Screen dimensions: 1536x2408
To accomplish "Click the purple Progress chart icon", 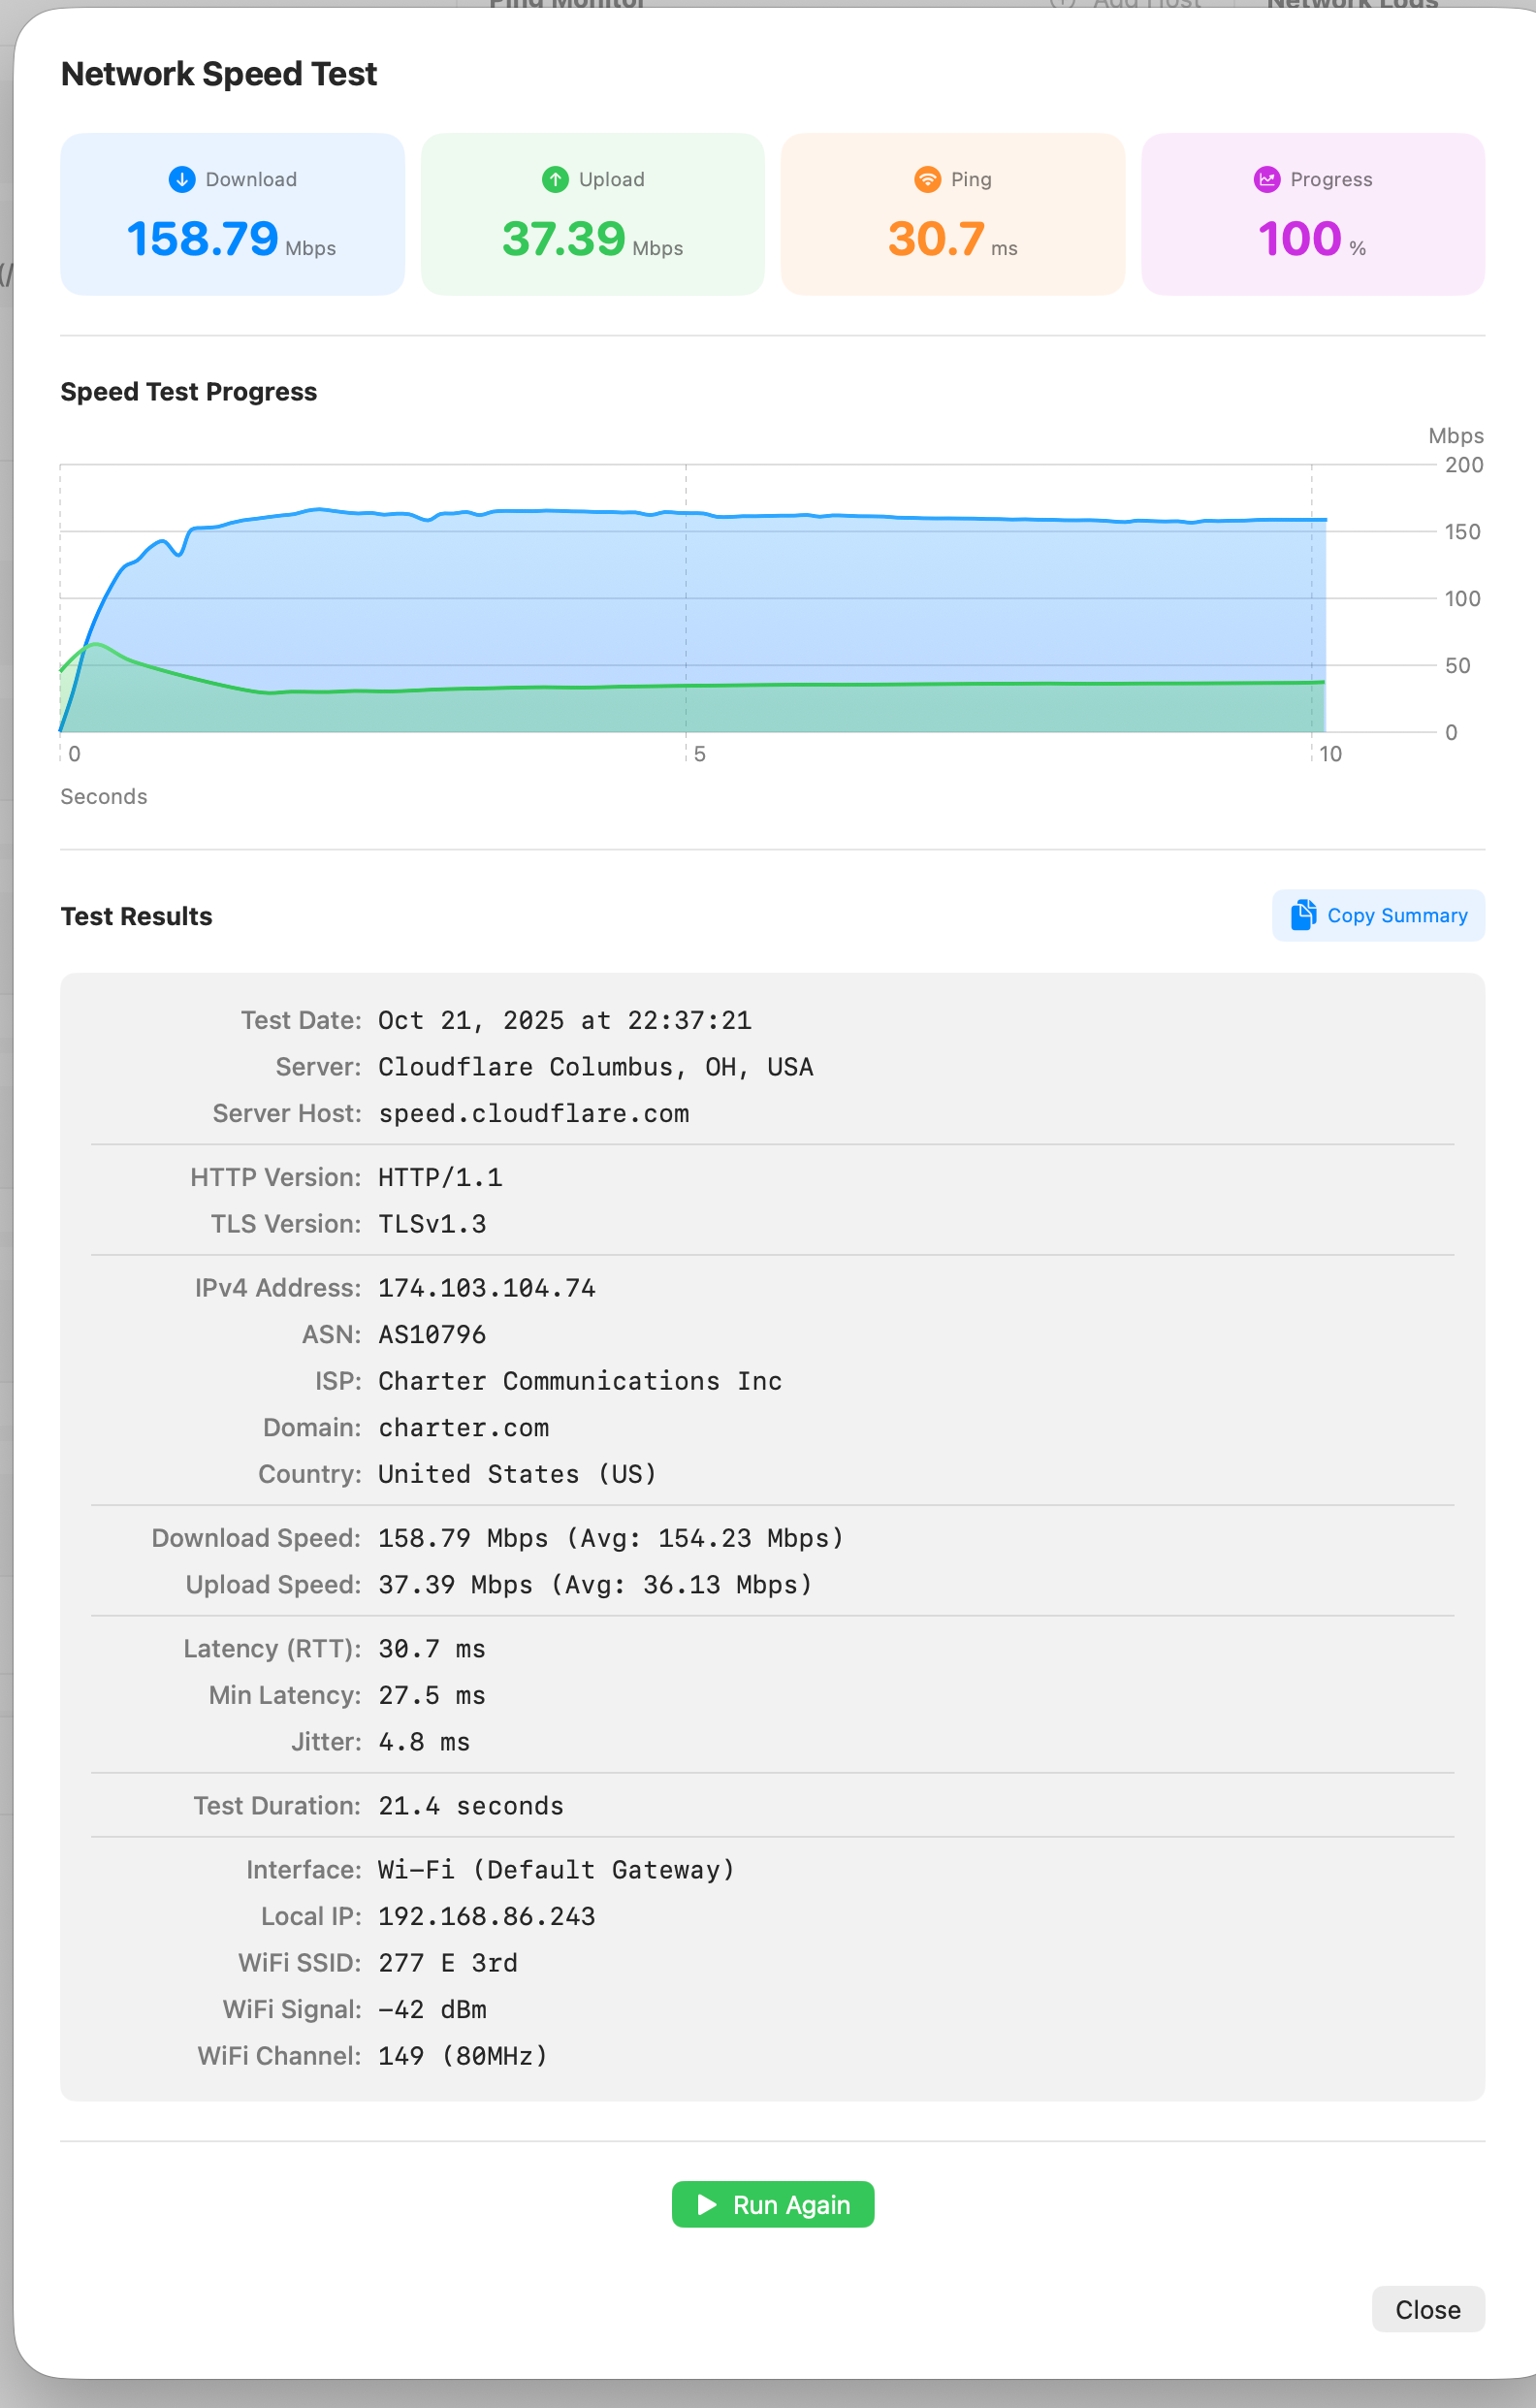I will pyautogui.click(x=1267, y=179).
